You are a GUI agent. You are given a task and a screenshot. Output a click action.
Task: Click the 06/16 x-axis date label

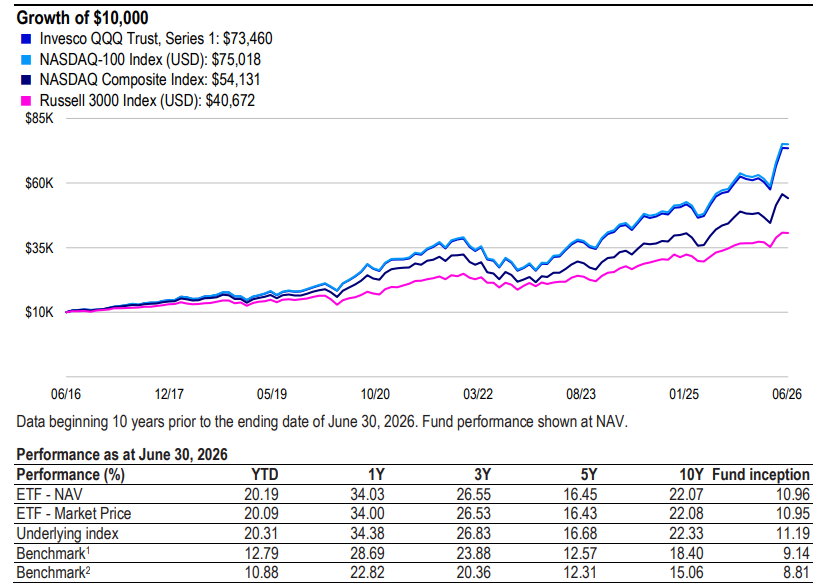click(x=66, y=394)
